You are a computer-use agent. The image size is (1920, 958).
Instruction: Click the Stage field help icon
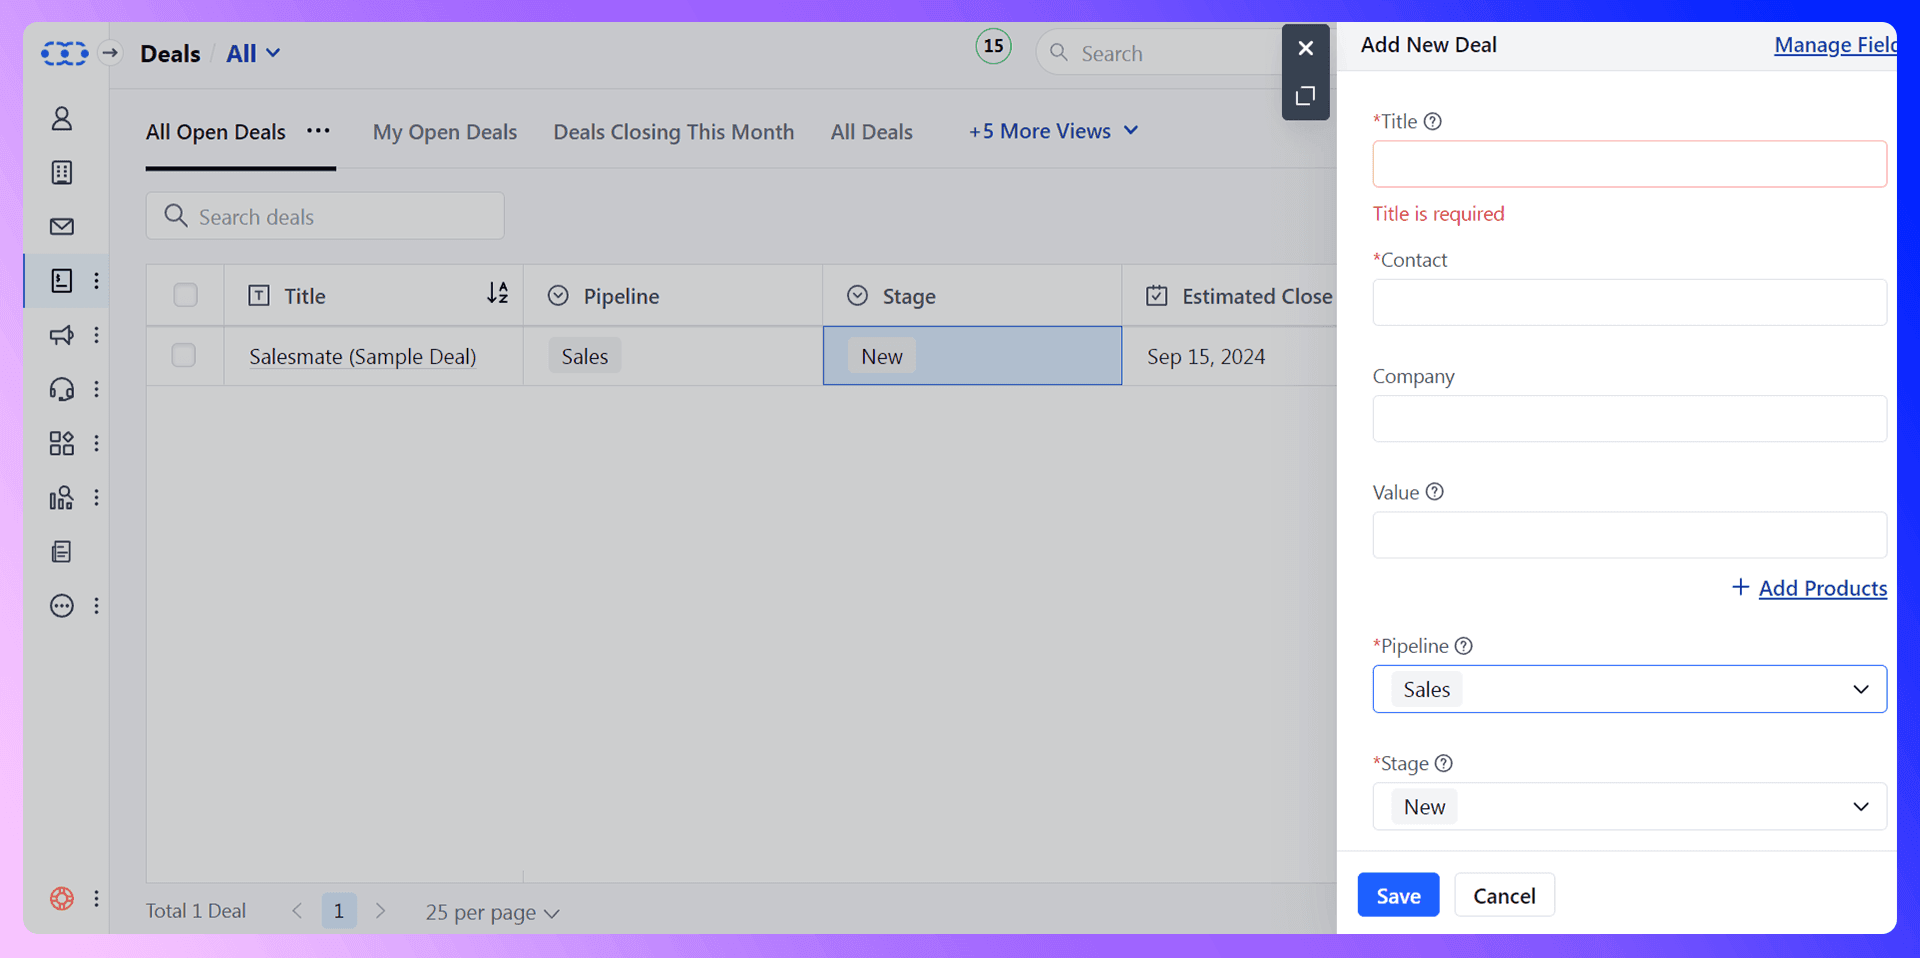pyautogui.click(x=1444, y=763)
